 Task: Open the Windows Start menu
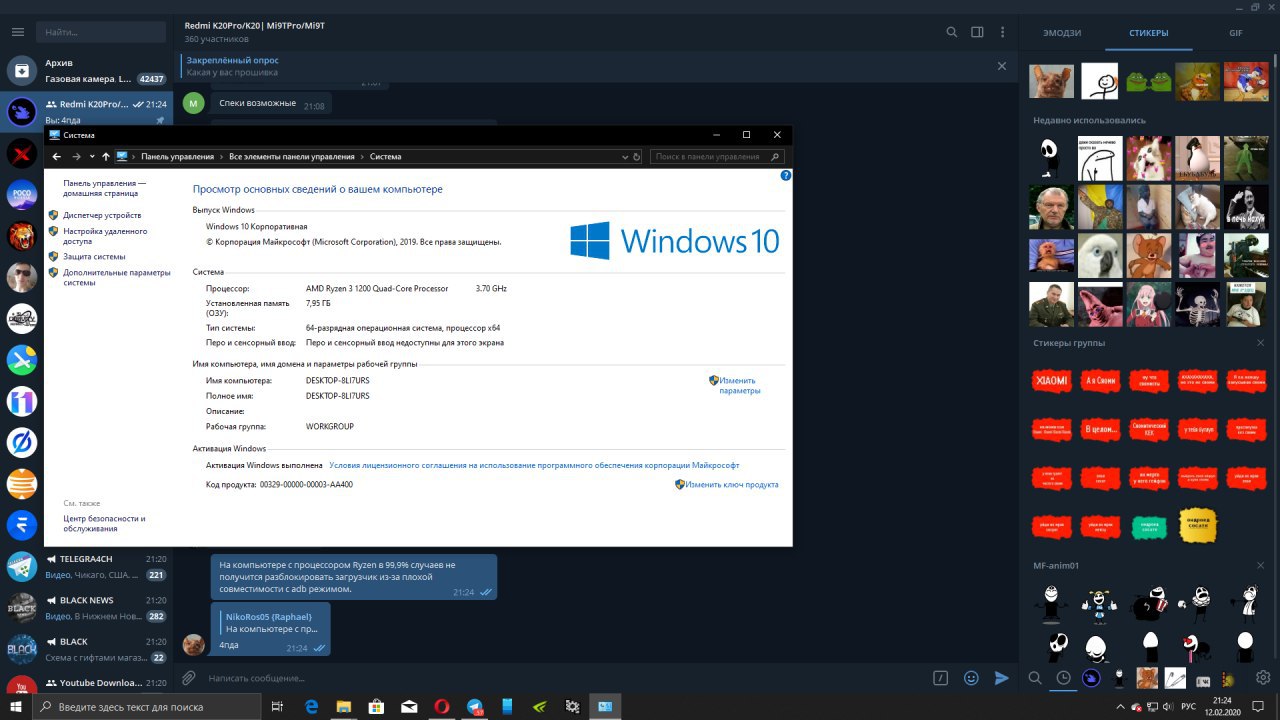pos(17,706)
